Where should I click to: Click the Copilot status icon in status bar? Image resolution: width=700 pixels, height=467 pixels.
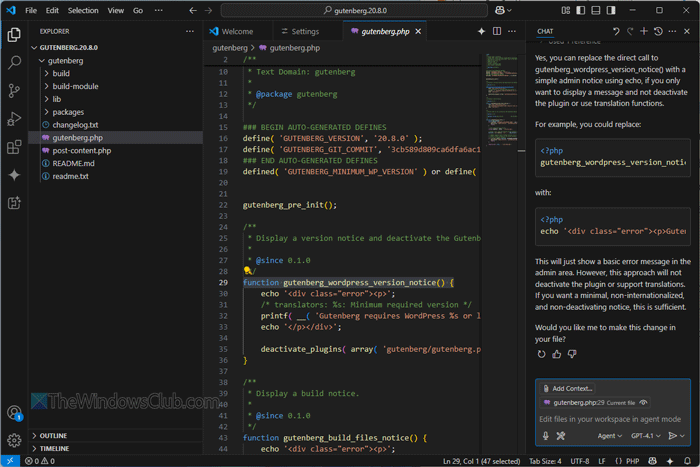point(652,461)
